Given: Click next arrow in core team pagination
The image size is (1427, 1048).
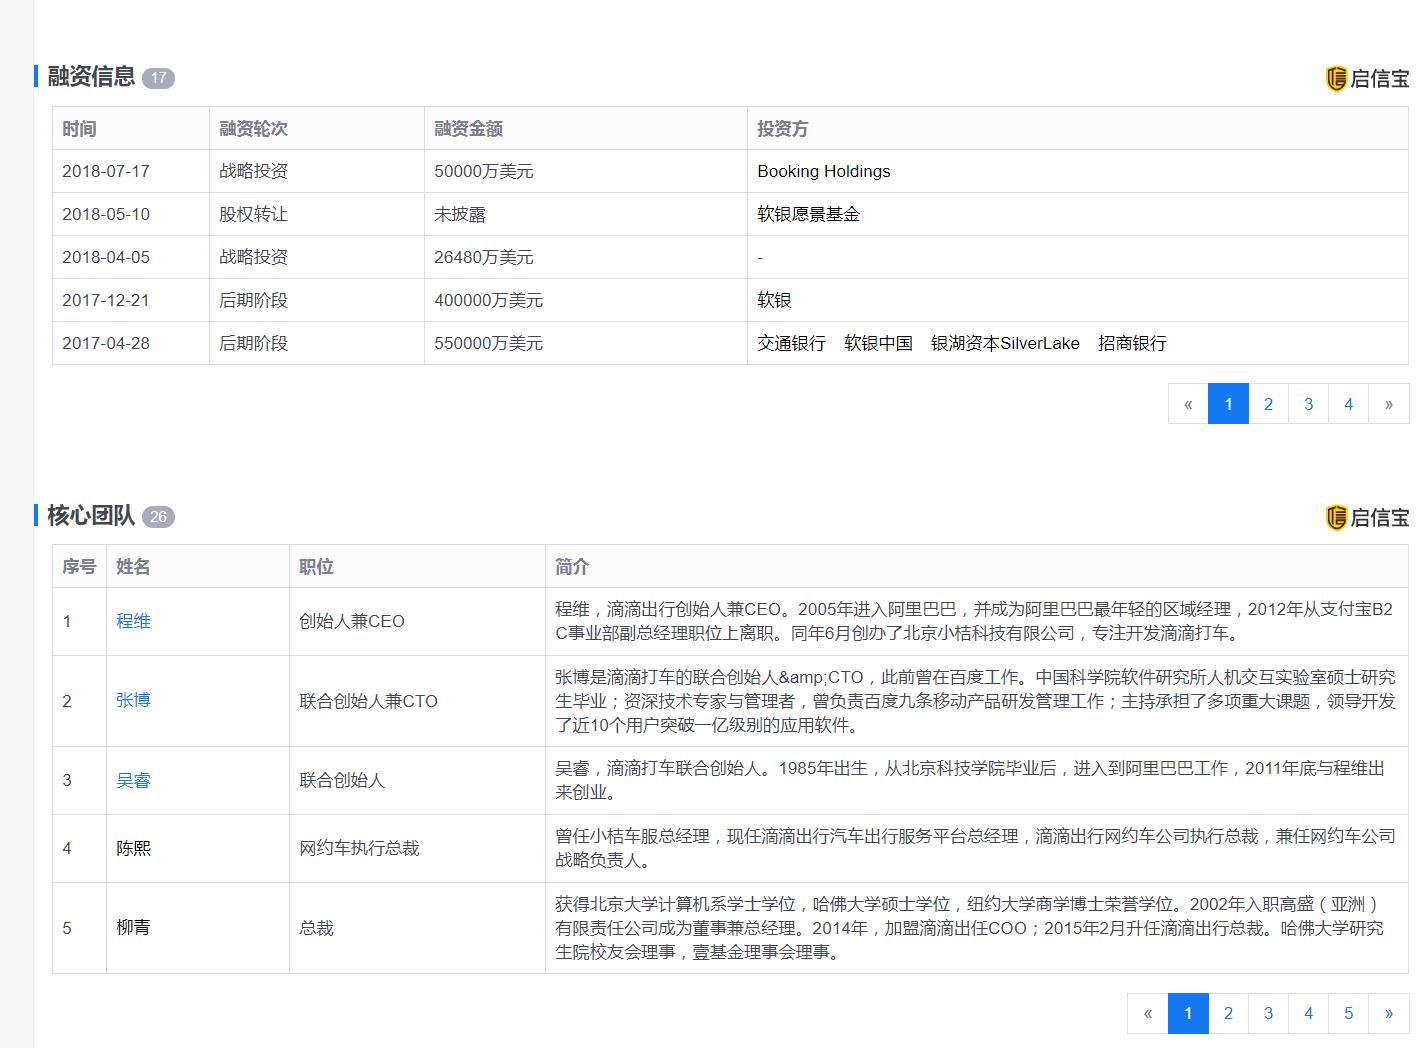Looking at the screenshot, I should 1388,1013.
